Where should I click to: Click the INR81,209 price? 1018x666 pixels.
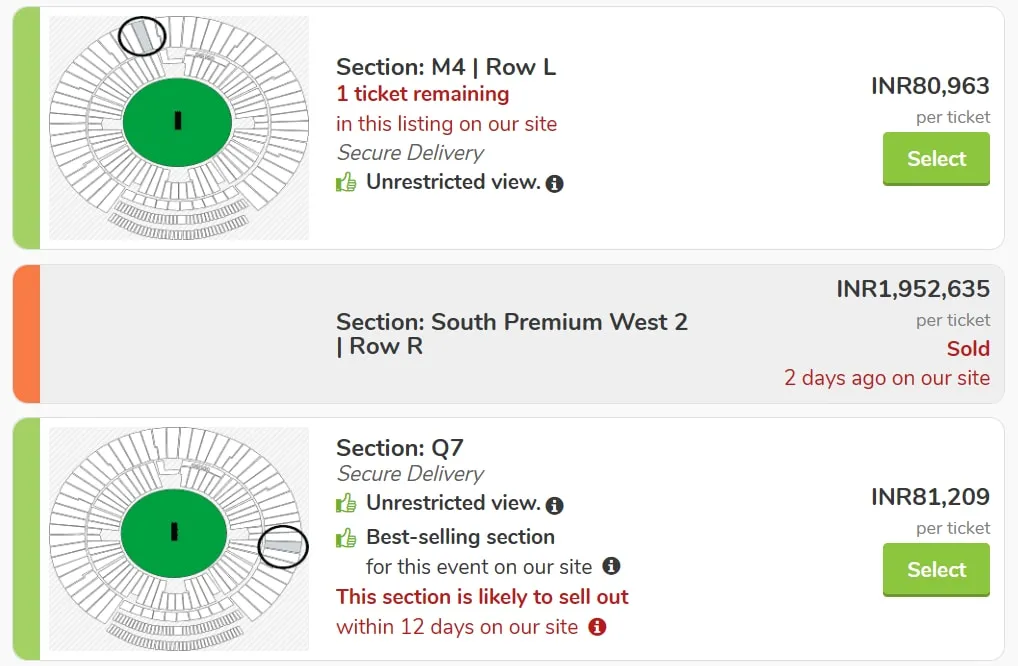tap(930, 497)
